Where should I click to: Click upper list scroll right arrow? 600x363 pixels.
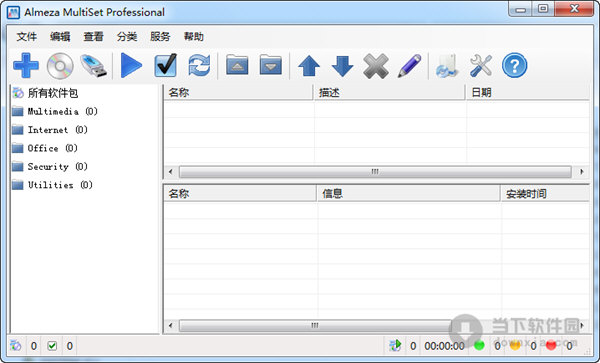[x=582, y=172]
